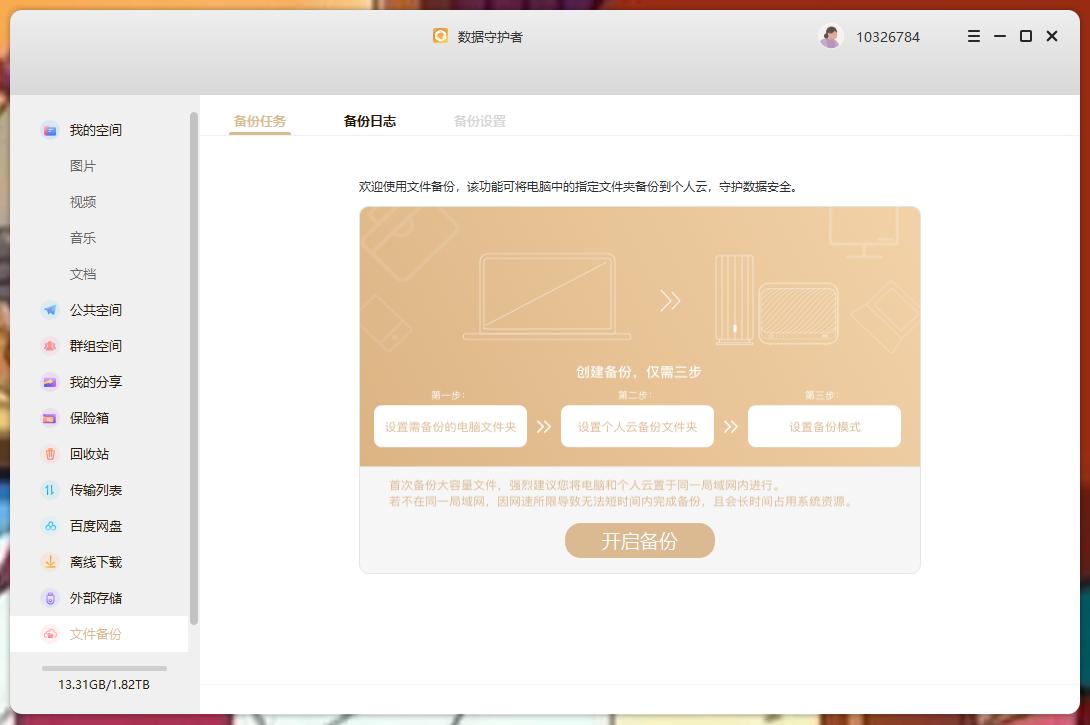This screenshot has height=725, width=1090.
Task: Click user avatar for account 10326784
Action: click(830, 36)
